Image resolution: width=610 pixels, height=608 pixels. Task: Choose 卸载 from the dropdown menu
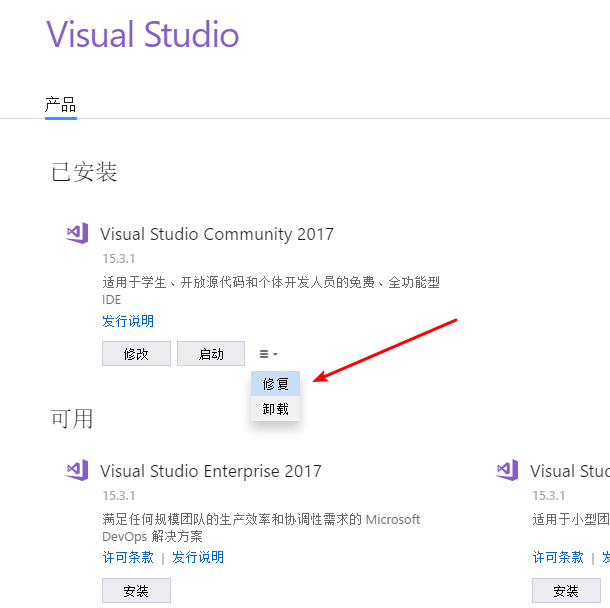tap(275, 409)
